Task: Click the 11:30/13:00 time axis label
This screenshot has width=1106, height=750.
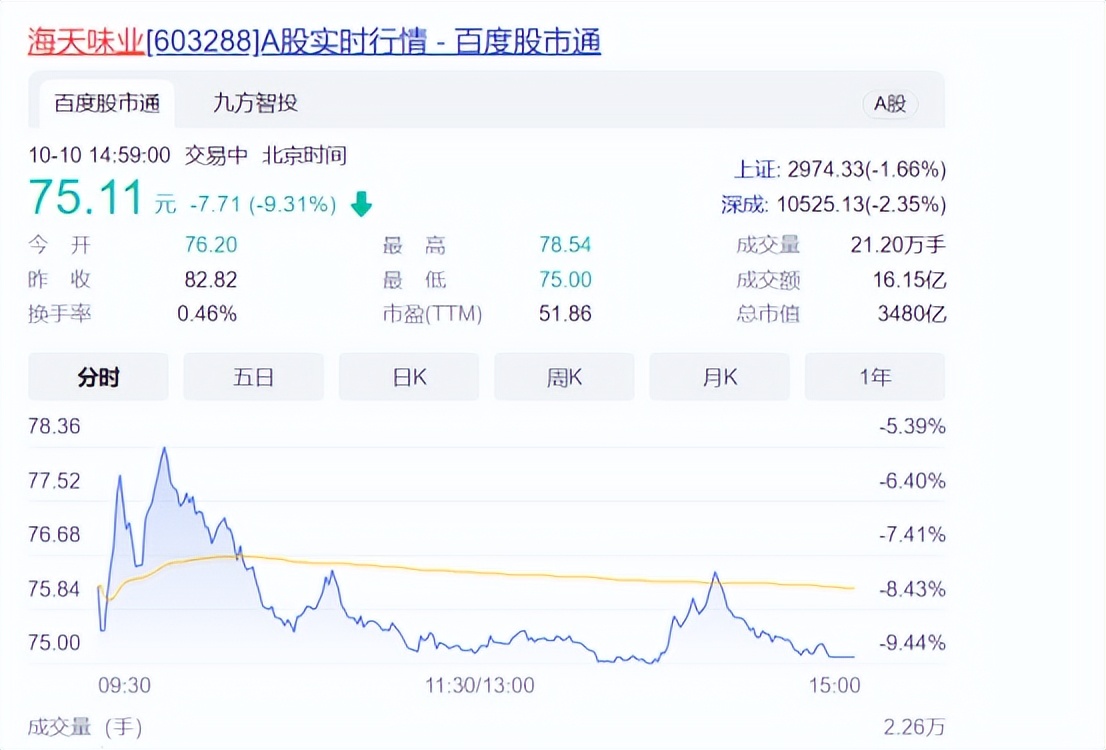Action: click(x=480, y=685)
